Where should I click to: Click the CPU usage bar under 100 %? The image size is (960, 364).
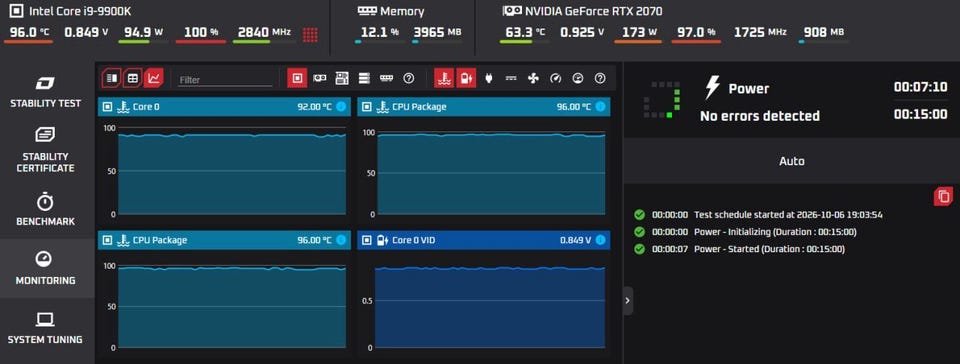coord(201,42)
